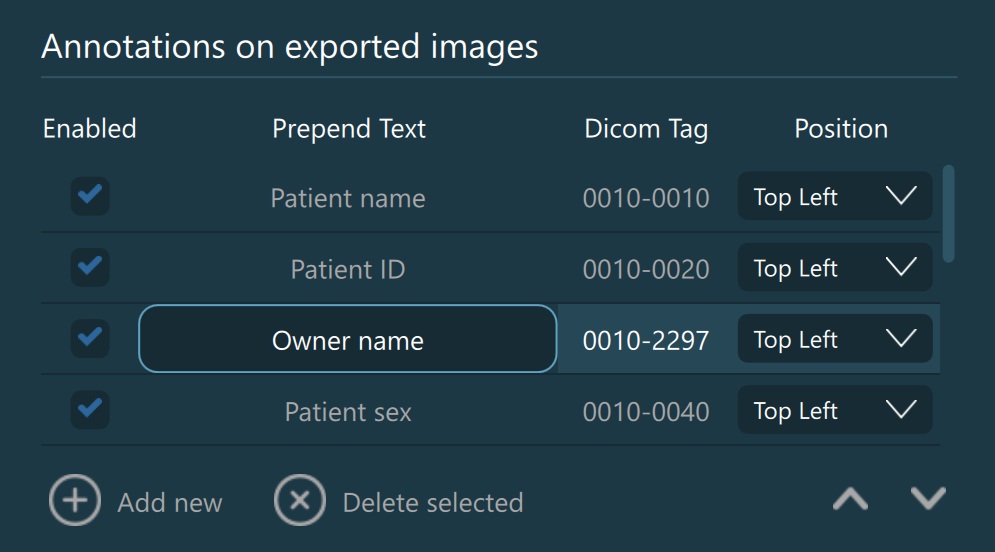The image size is (995, 552).
Task: Select the Patient ID row text
Action: pos(347,269)
